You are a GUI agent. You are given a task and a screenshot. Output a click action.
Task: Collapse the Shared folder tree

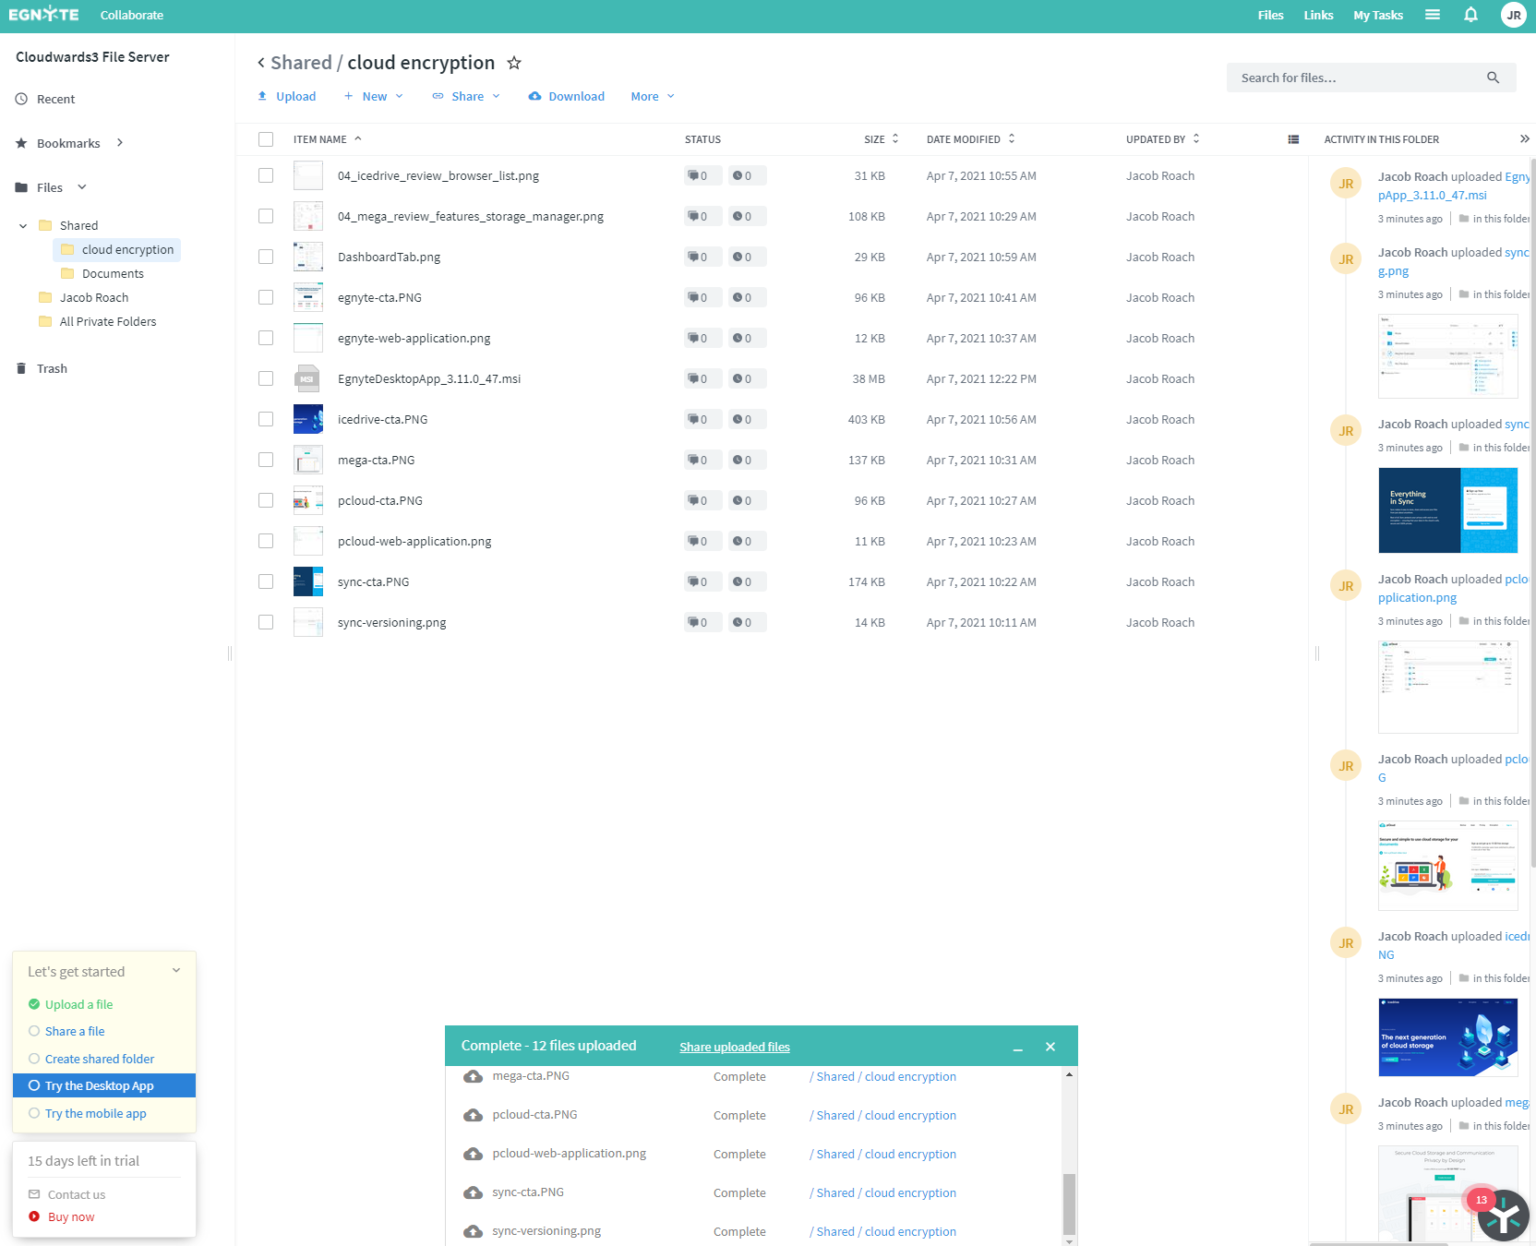point(22,225)
